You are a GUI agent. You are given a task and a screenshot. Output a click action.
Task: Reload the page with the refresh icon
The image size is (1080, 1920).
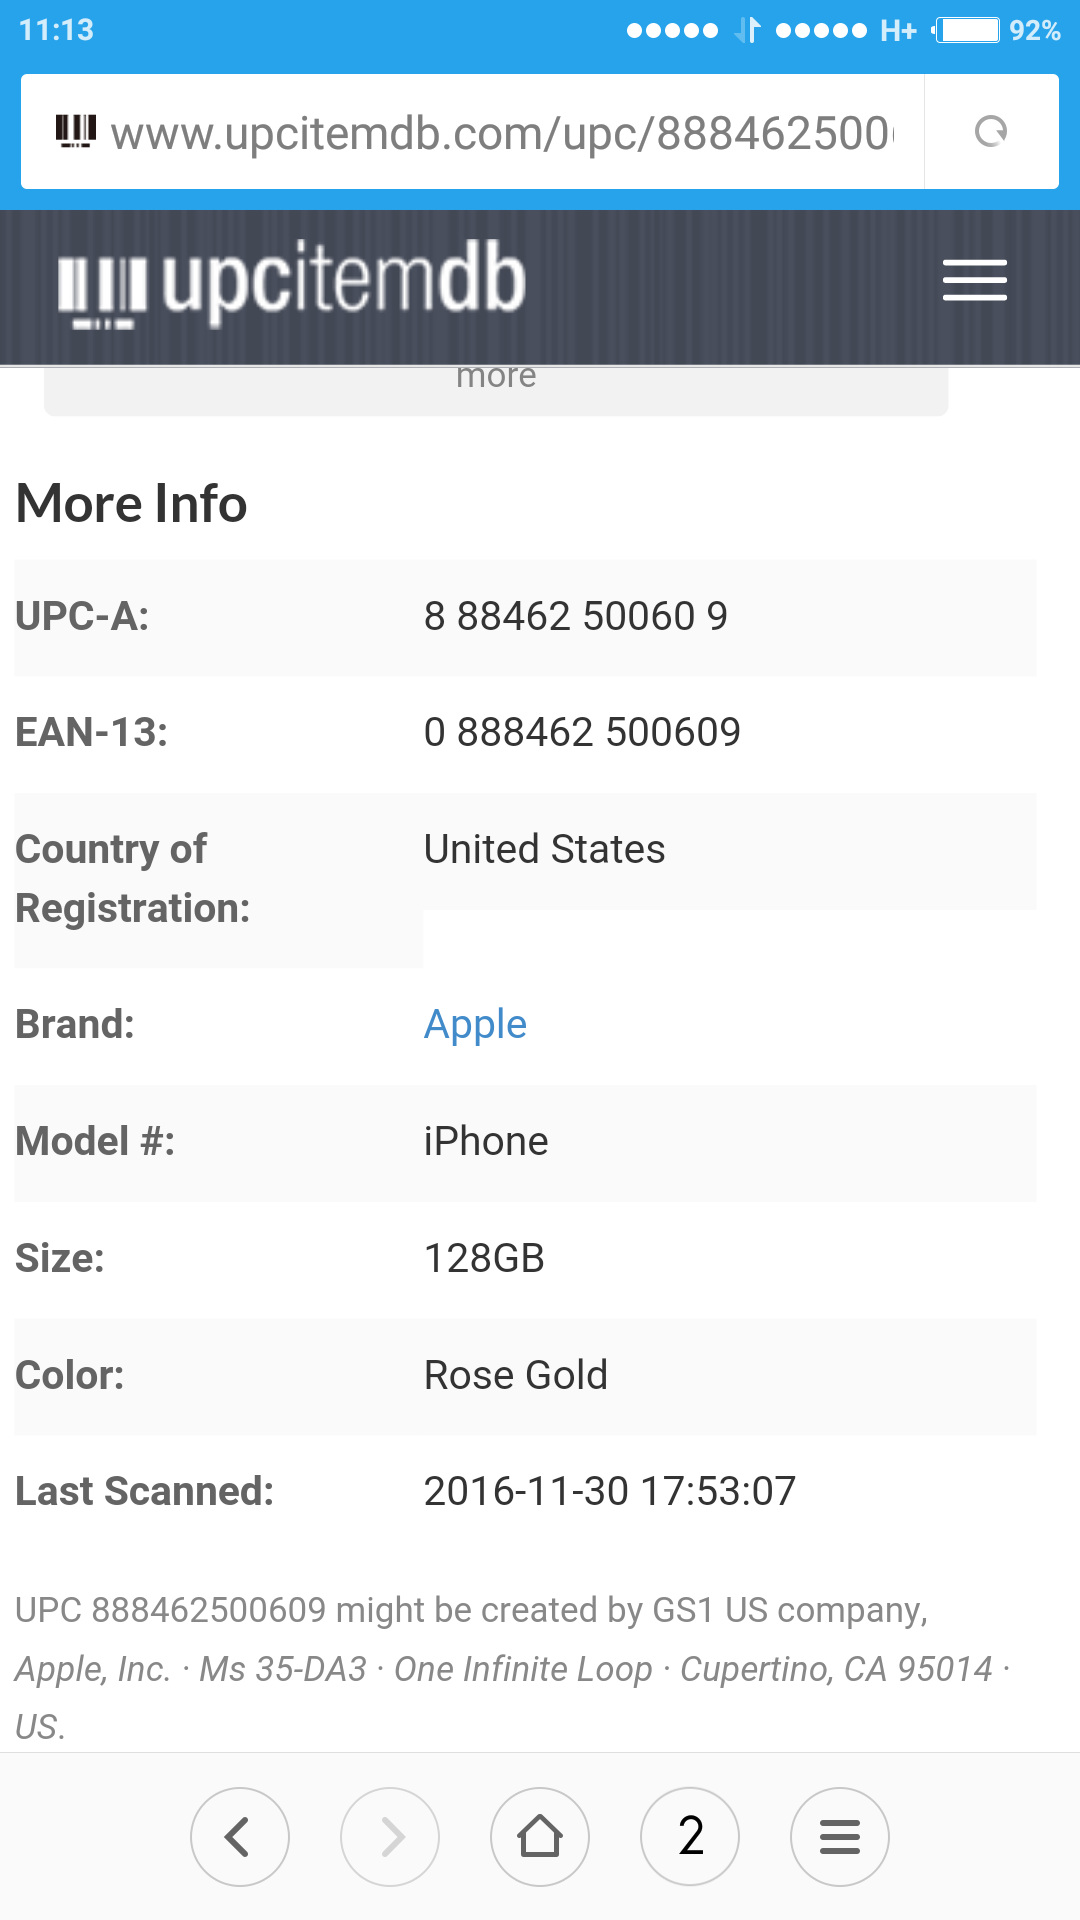pyautogui.click(x=991, y=131)
